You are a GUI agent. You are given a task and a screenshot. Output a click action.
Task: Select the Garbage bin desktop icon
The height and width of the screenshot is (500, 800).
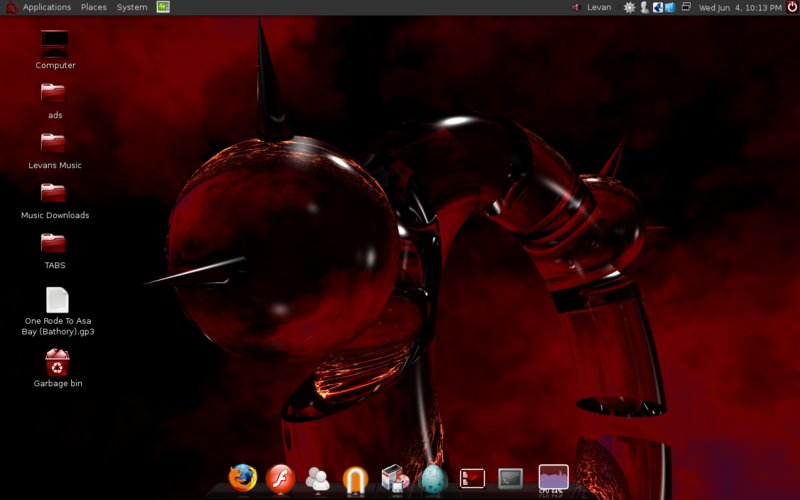[x=57, y=362]
